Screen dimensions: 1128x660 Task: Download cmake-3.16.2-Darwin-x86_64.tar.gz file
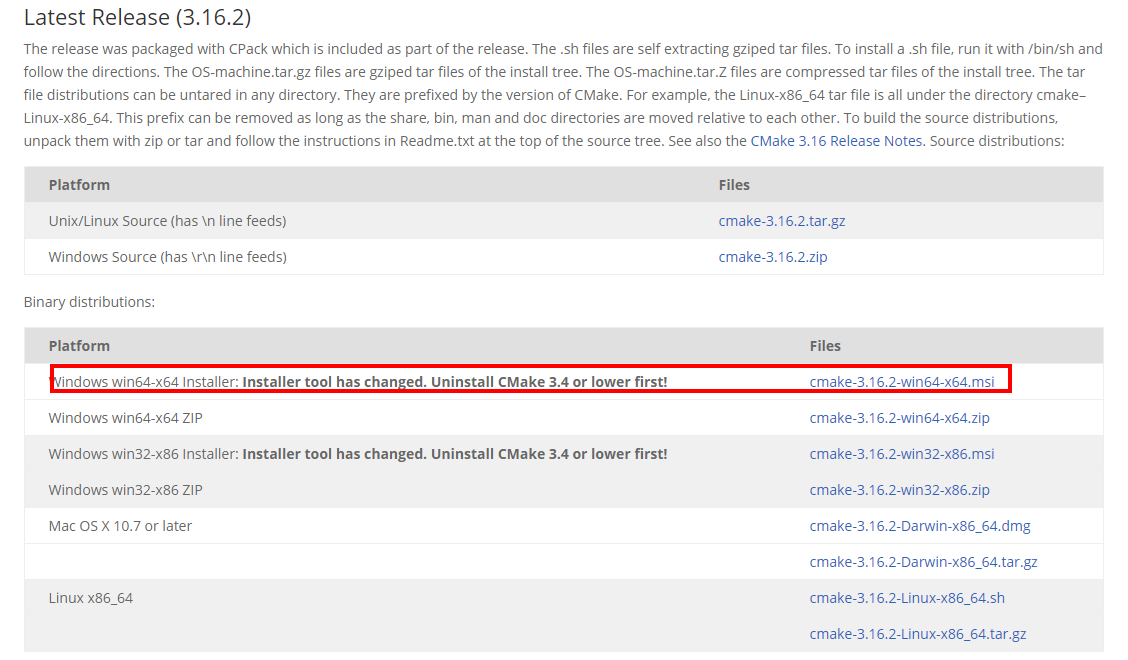tap(923, 562)
